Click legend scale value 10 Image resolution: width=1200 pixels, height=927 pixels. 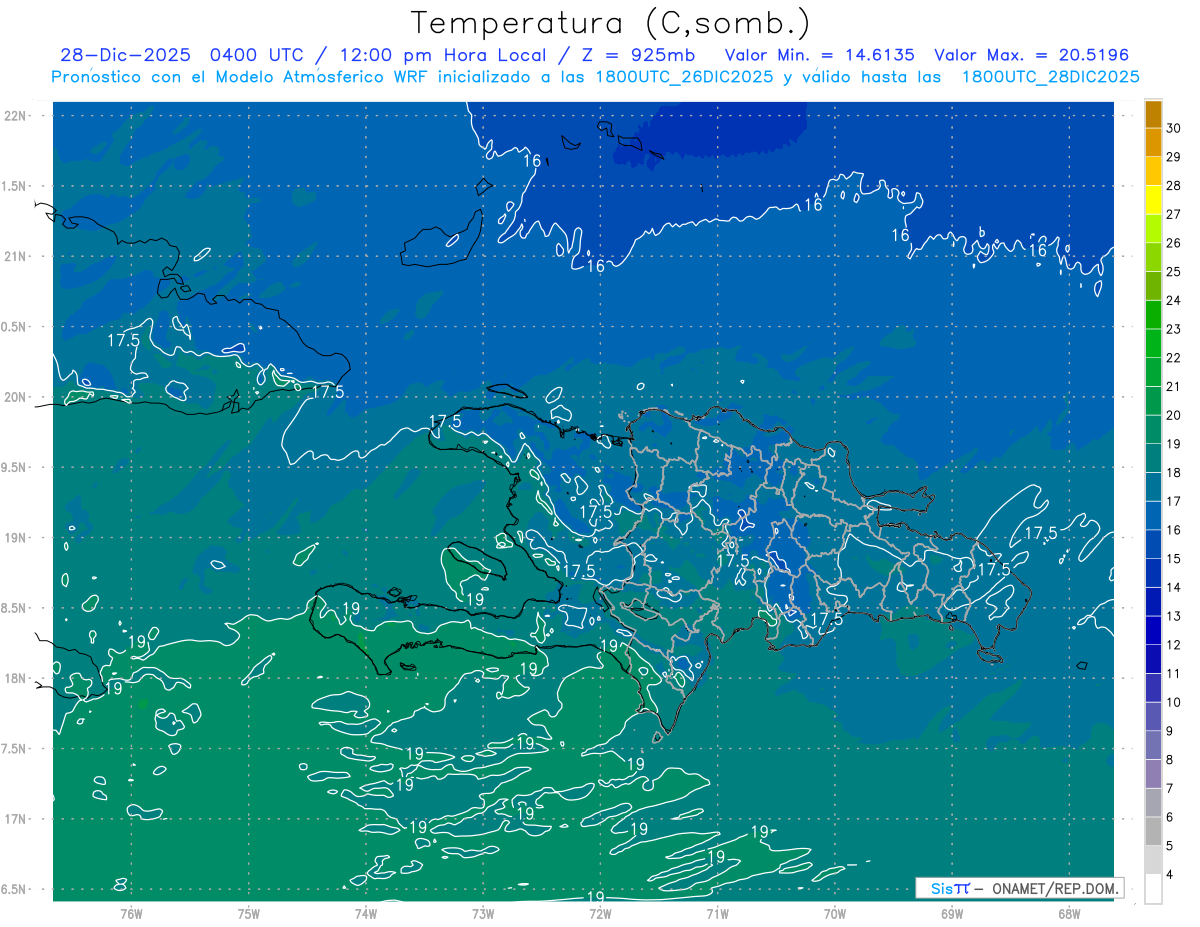[x=1174, y=703]
